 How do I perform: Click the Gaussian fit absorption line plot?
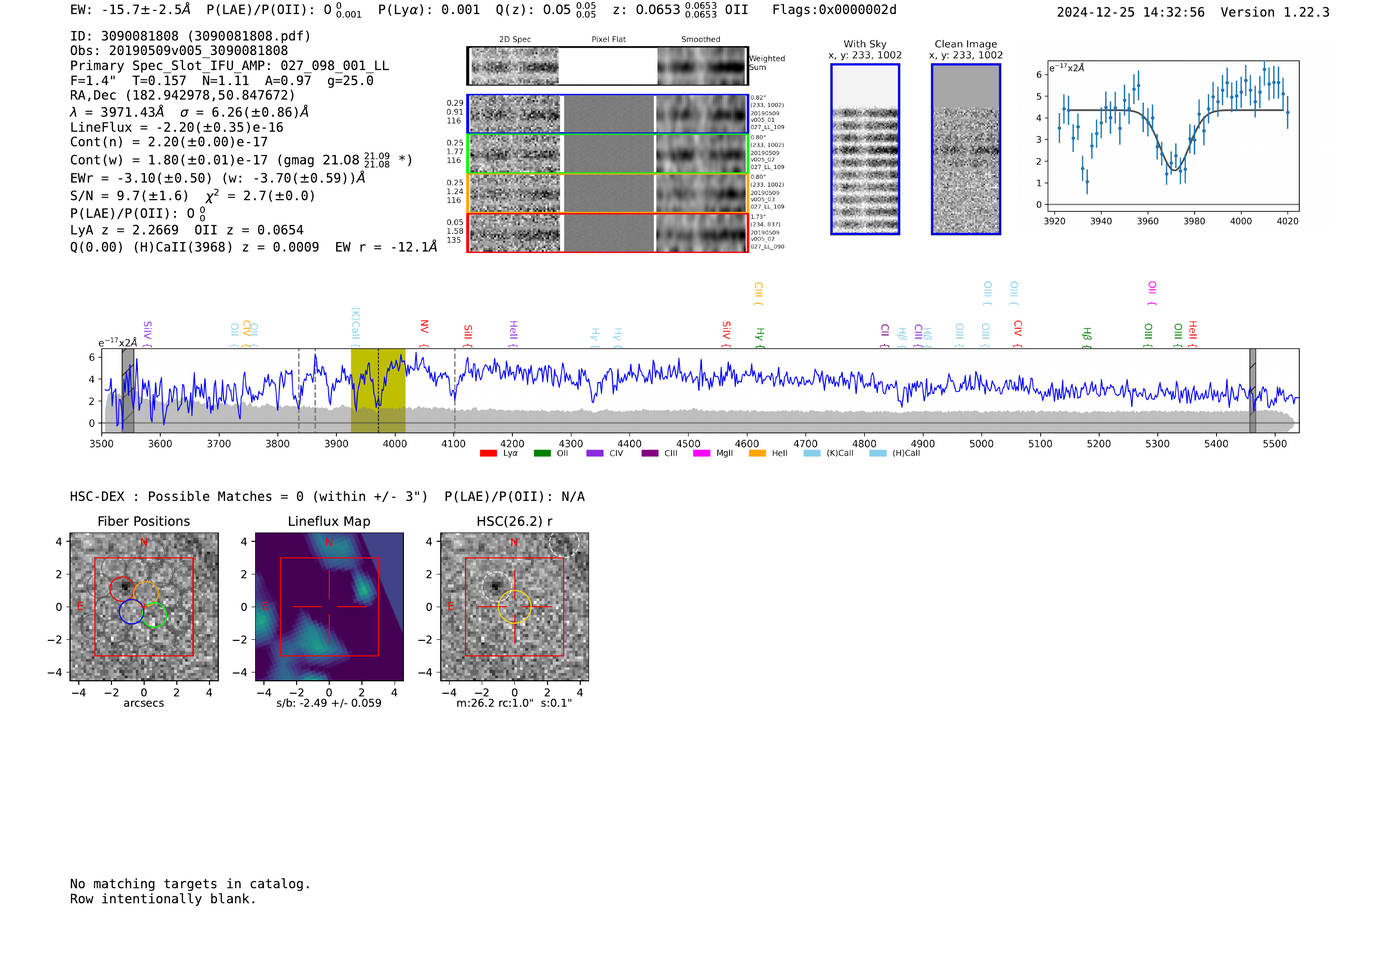tap(1171, 138)
